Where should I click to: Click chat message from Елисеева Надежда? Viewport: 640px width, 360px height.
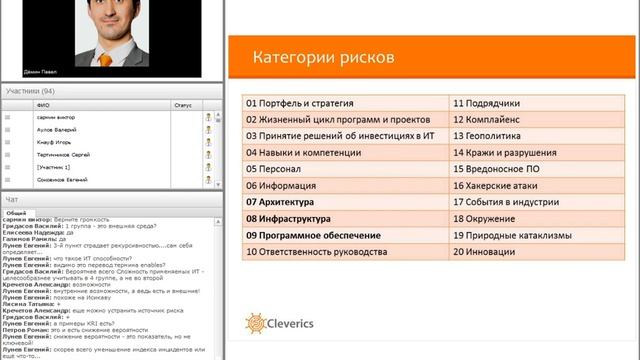[x=38, y=233]
